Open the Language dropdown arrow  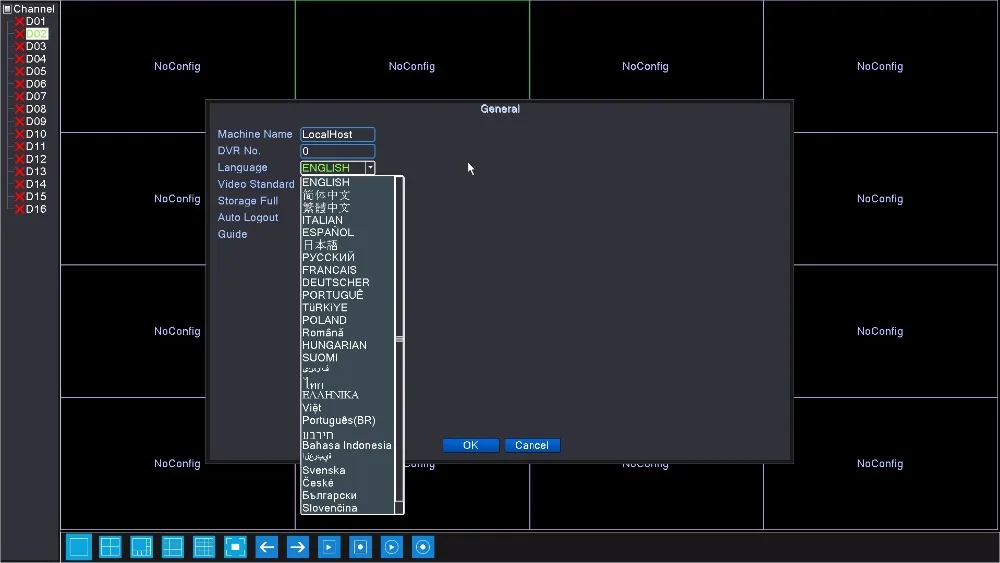(x=370, y=168)
